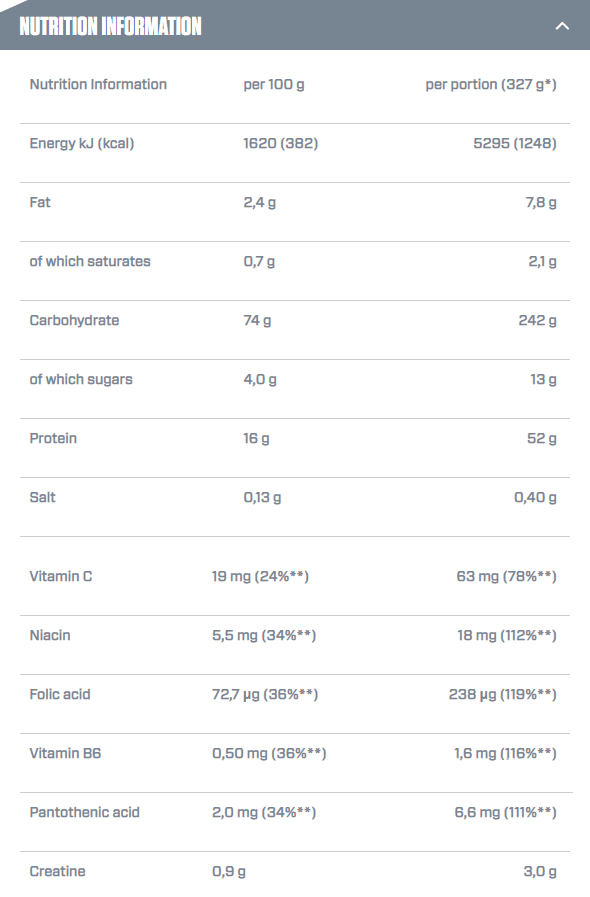Click the 'of which saturates' row label
This screenshot has height=897, width=590.
[90, 261]
